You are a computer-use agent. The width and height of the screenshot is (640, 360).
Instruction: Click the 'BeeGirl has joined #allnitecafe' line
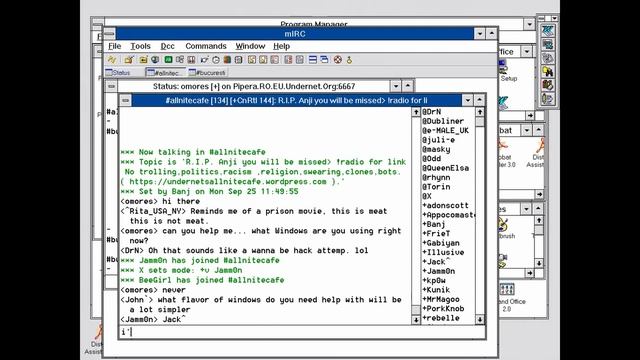(202, 280)
